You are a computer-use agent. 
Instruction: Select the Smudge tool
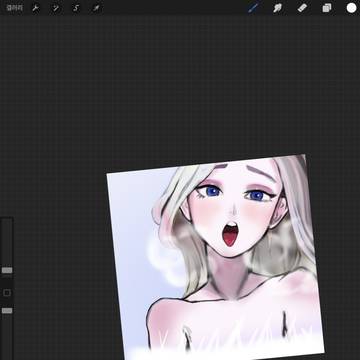click(277, 8)
